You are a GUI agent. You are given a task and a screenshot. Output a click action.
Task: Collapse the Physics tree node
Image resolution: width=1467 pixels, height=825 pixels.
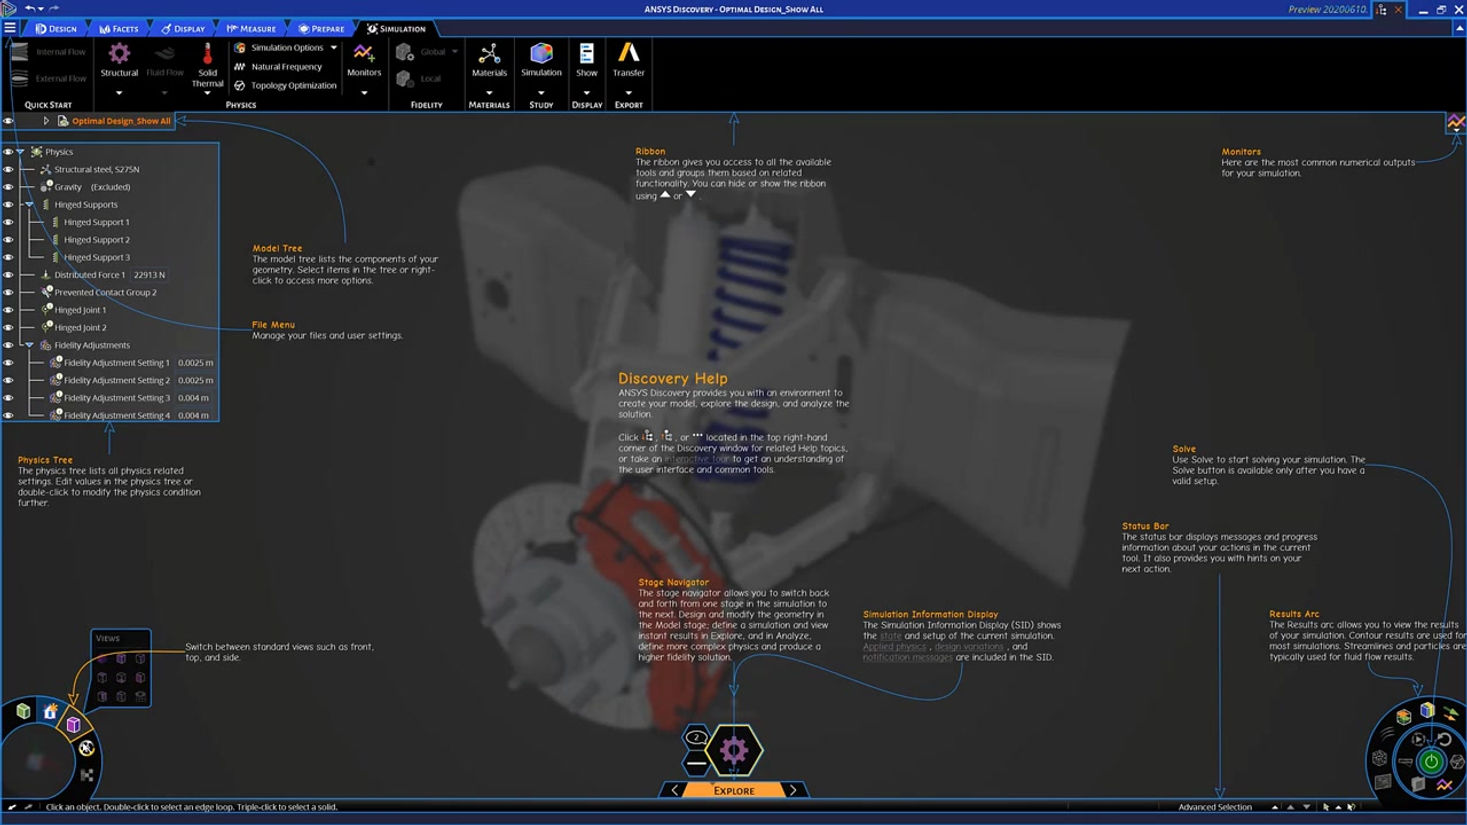pyautogui.click(x=20, y=152)
